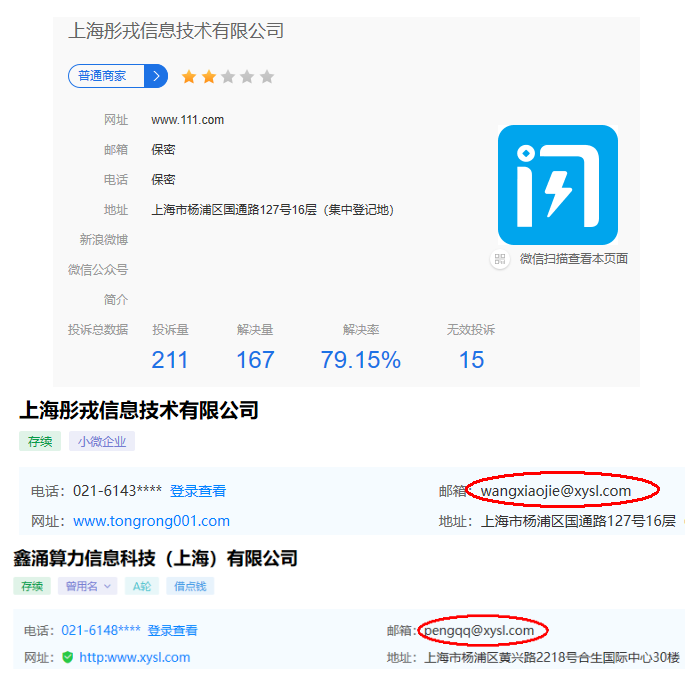Click the 借点钱 tag
This screenshot has height=683, width=698.
[190, 586]
